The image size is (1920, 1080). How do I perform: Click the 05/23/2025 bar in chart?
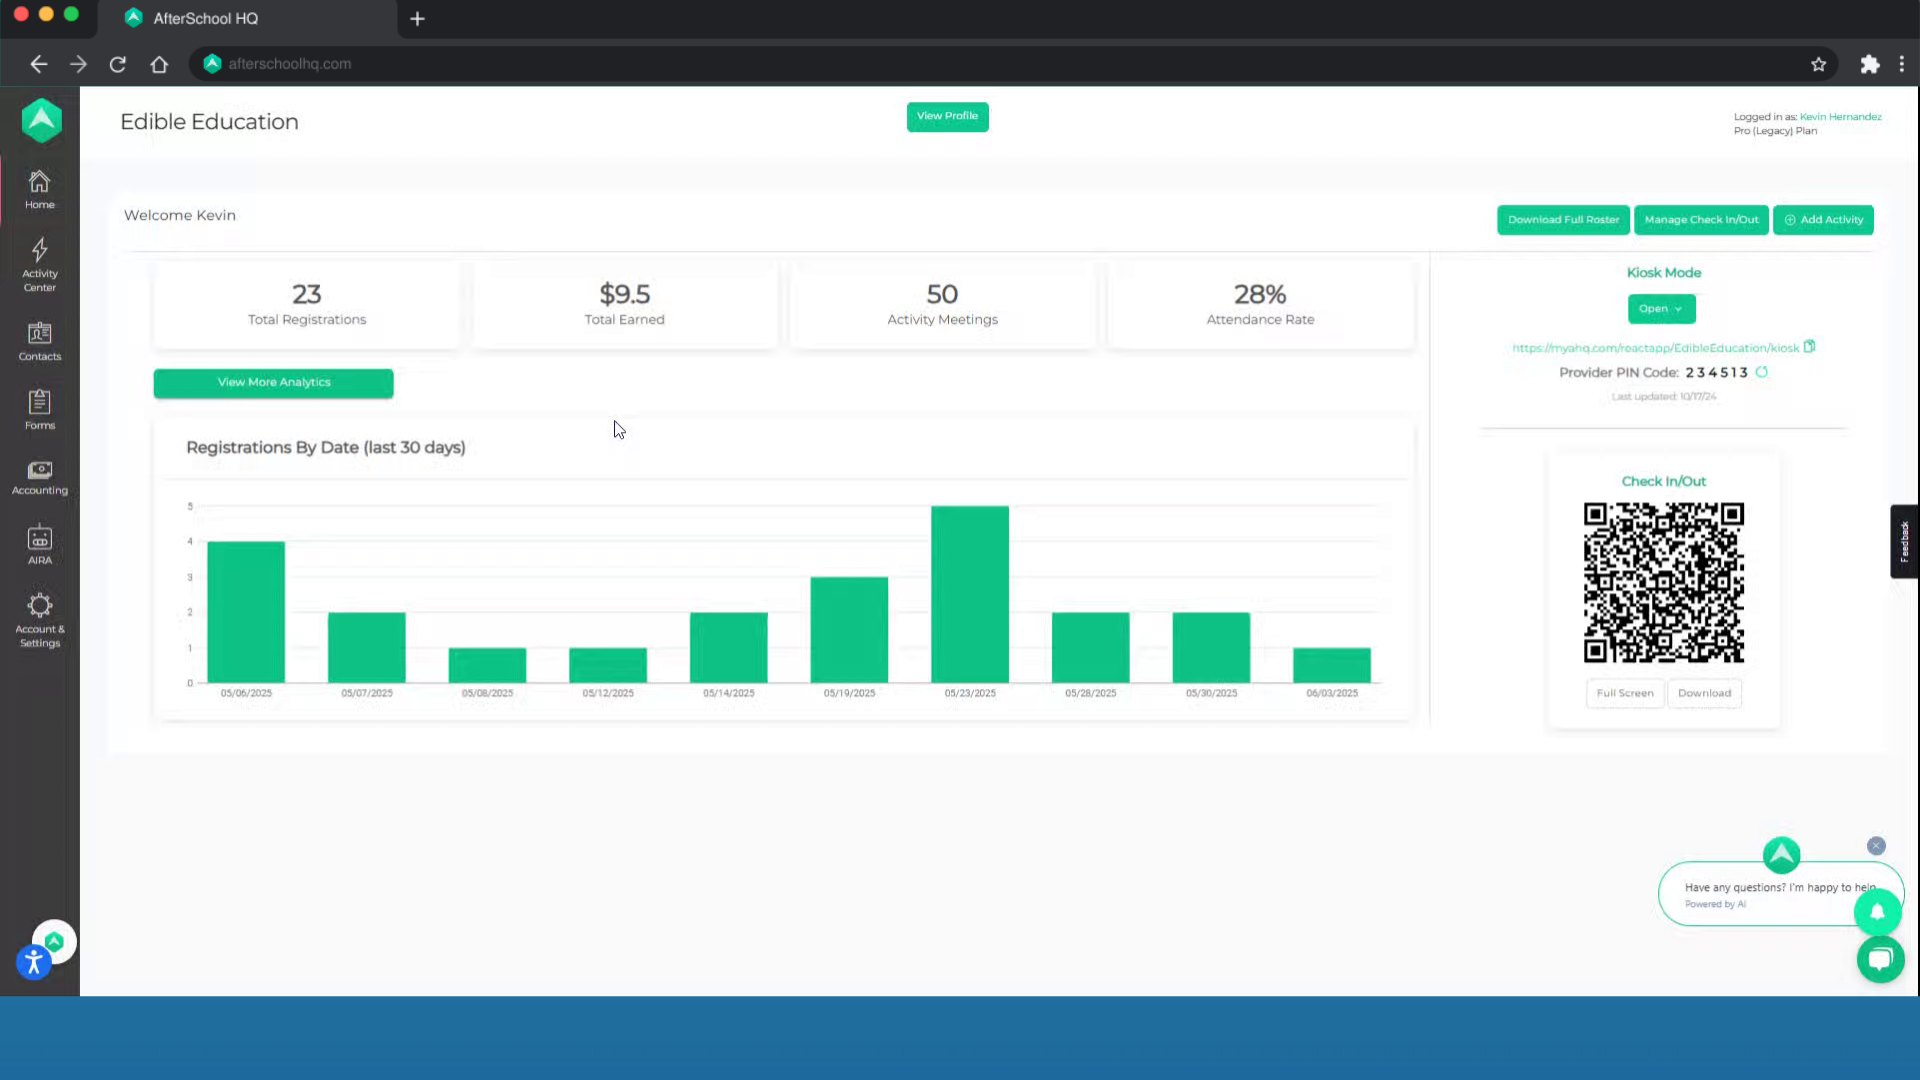(969, 594)
